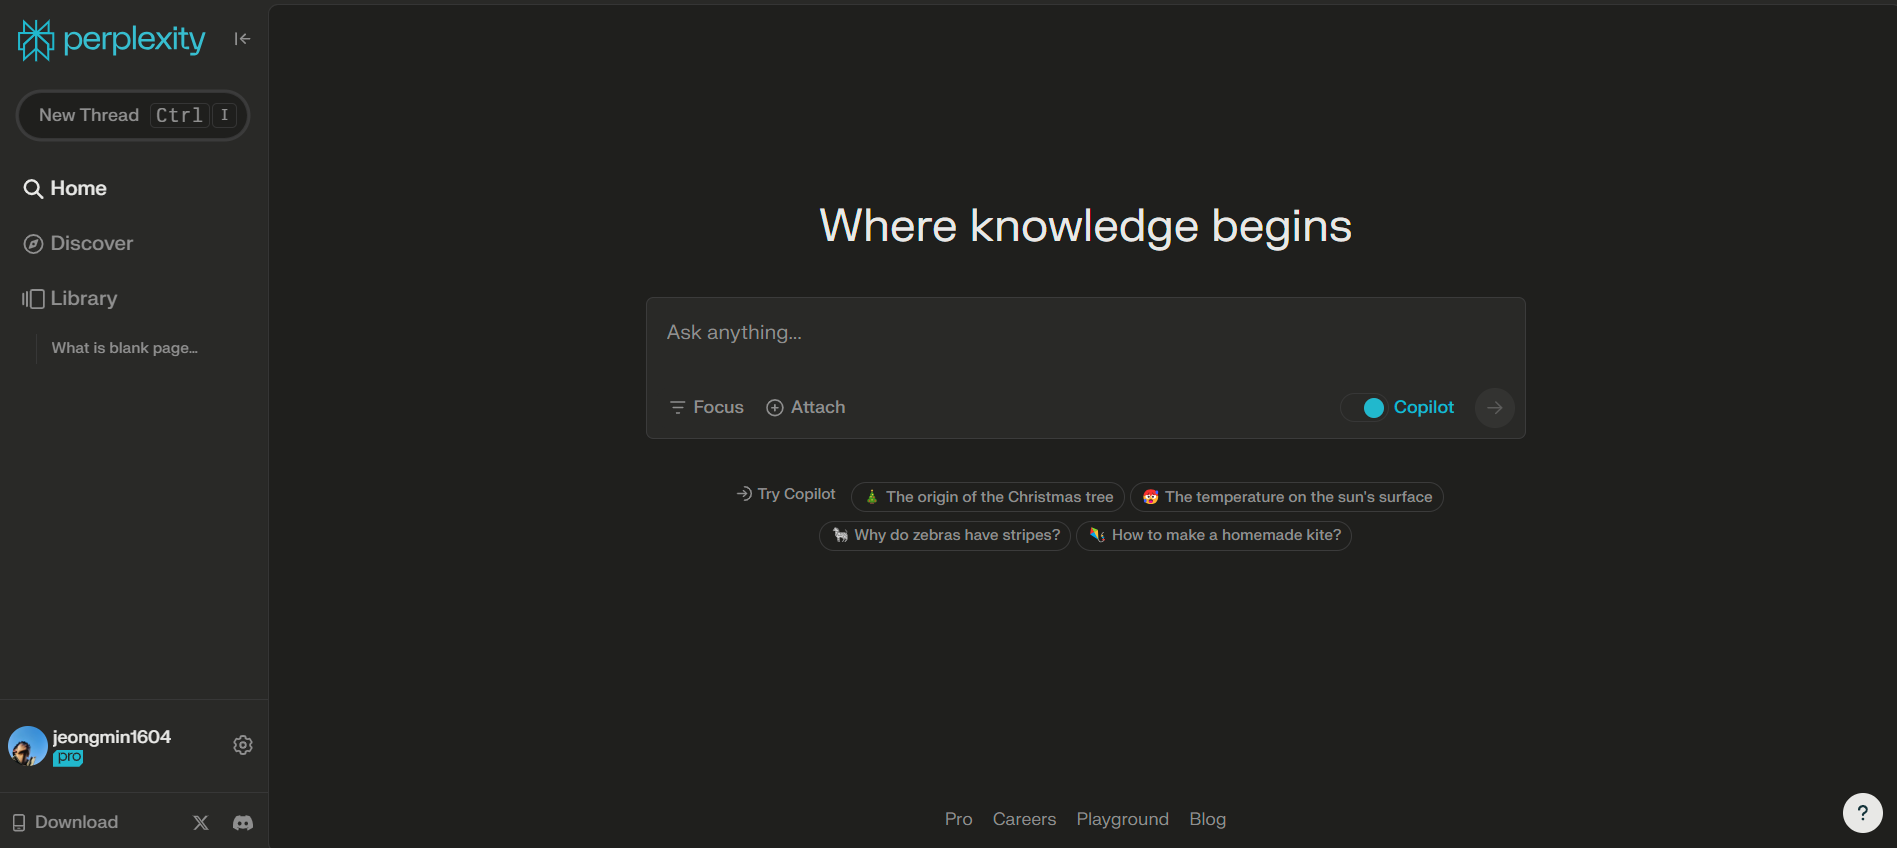Collapse the sidebar with the arrow icon
The height and width of the screenshot is (848, 1897).
(242, 39)
